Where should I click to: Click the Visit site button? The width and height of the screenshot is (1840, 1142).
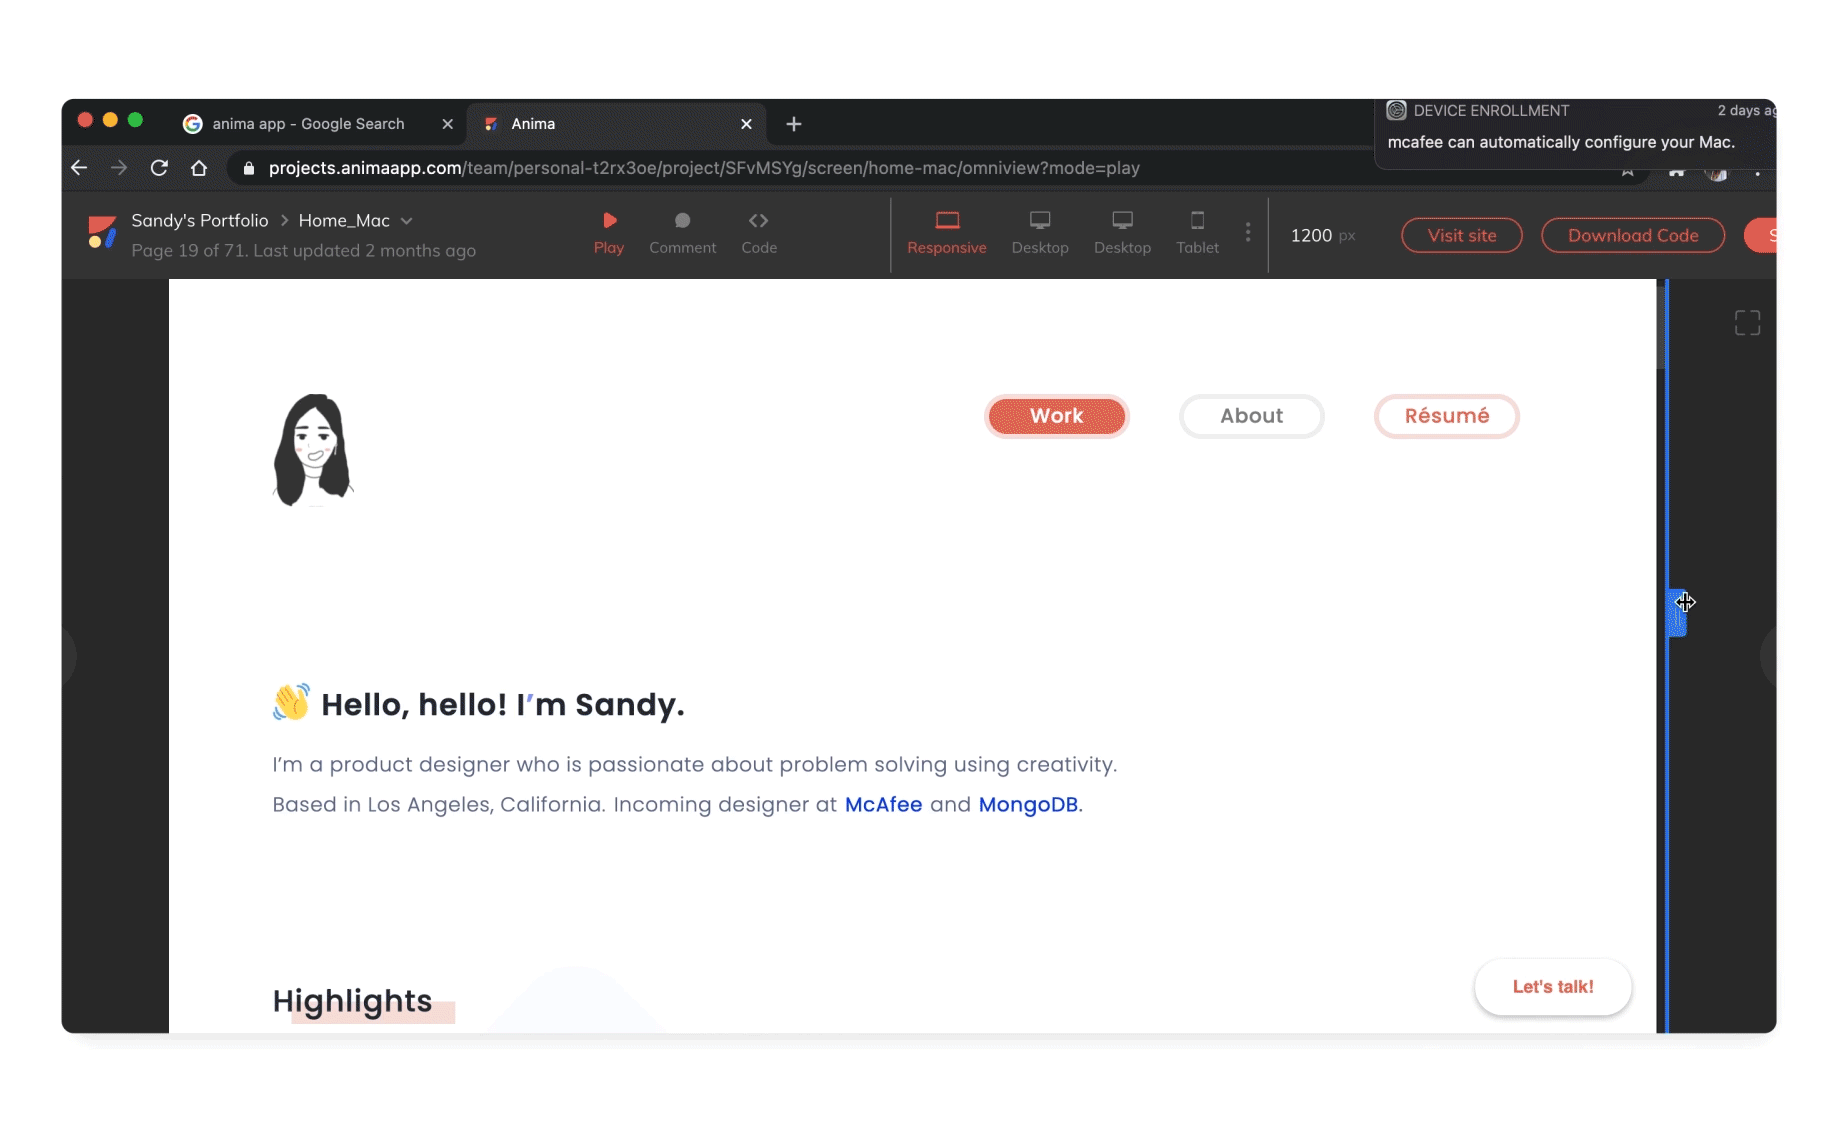tap(1461, 236)
